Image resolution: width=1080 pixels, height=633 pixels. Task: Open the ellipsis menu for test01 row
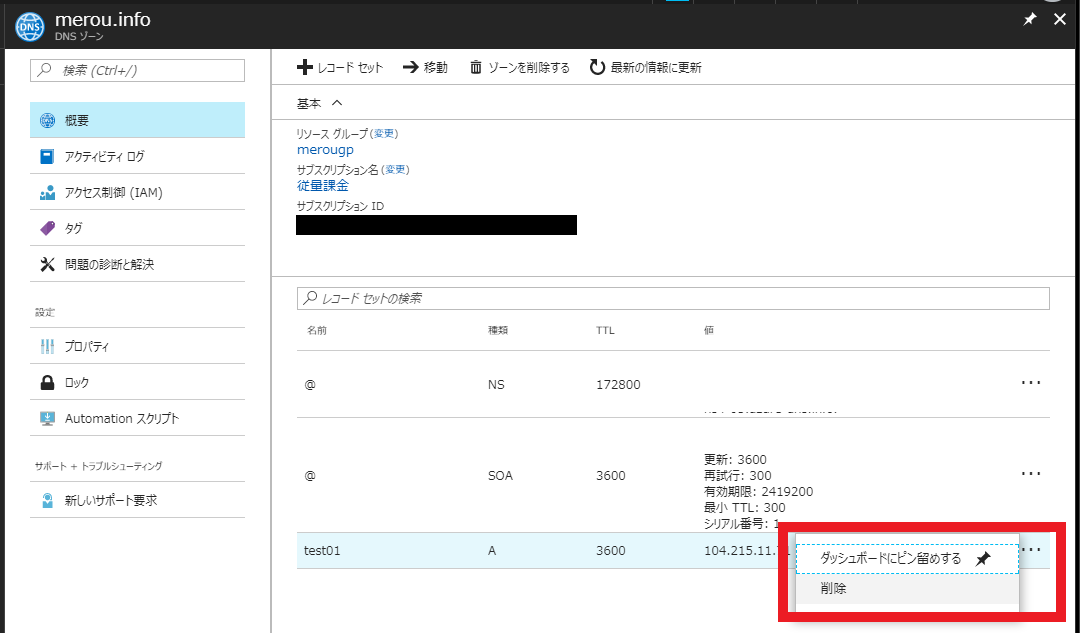(1031, 549)
